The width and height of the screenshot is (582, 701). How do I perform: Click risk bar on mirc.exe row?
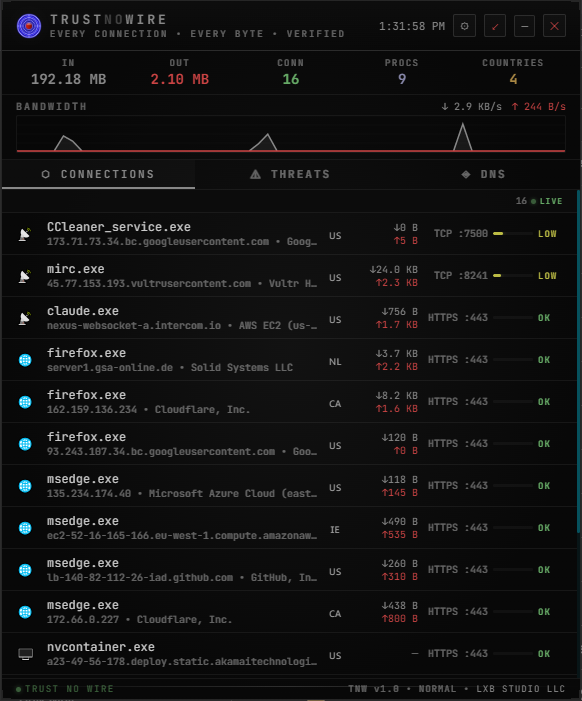click(513, 276)
